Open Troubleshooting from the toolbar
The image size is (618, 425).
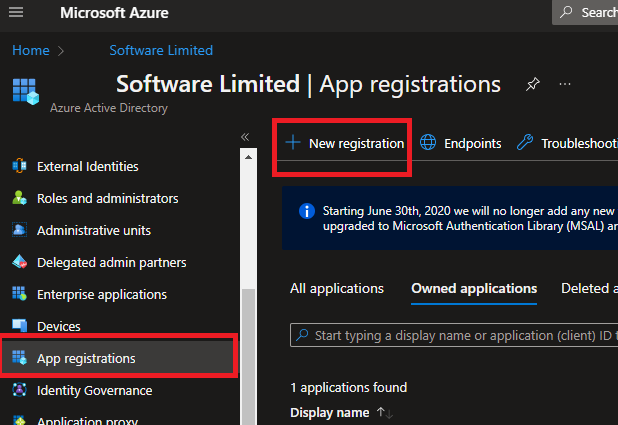(567, 143)
